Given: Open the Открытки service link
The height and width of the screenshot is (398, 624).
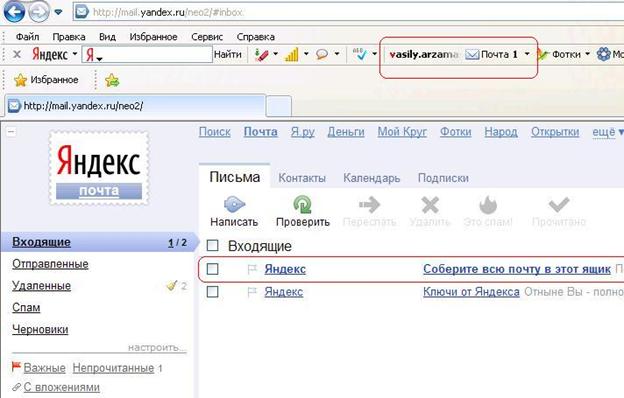Looking at the screenshot, I should (555, 132).
